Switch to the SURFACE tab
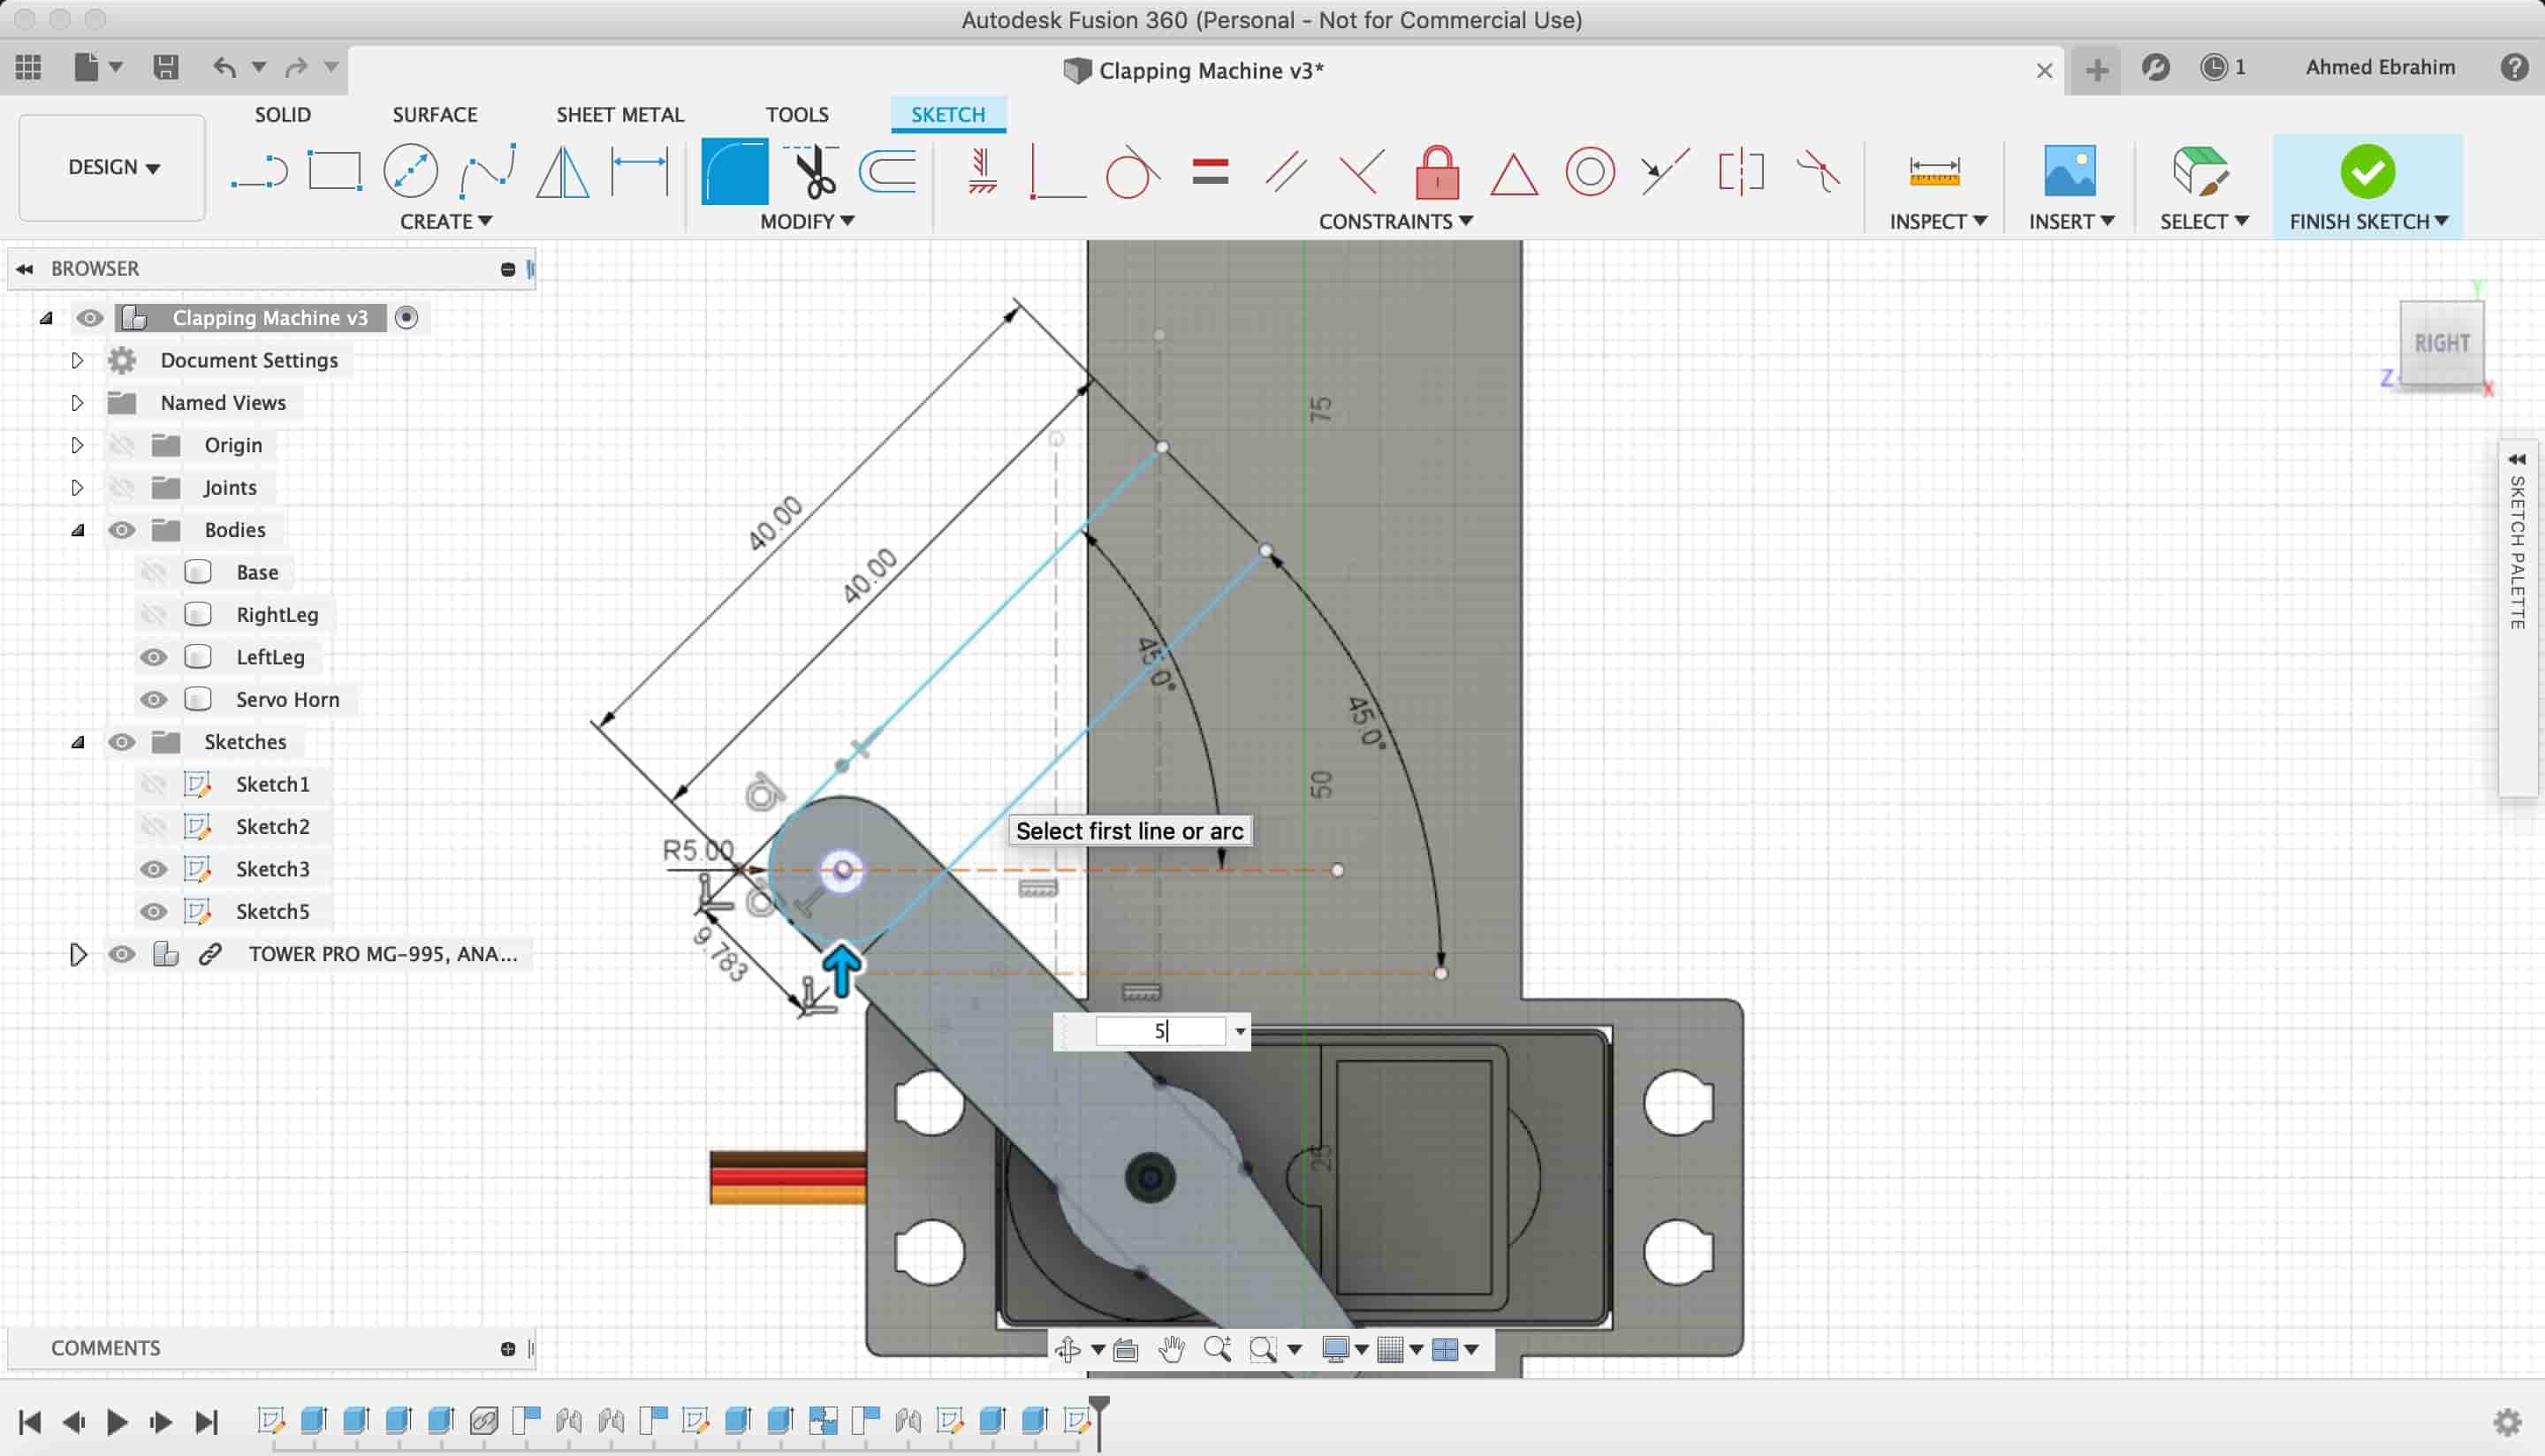Image resolution: width=2545 pixels, height=1456 pixels. [x=435, y=114]
